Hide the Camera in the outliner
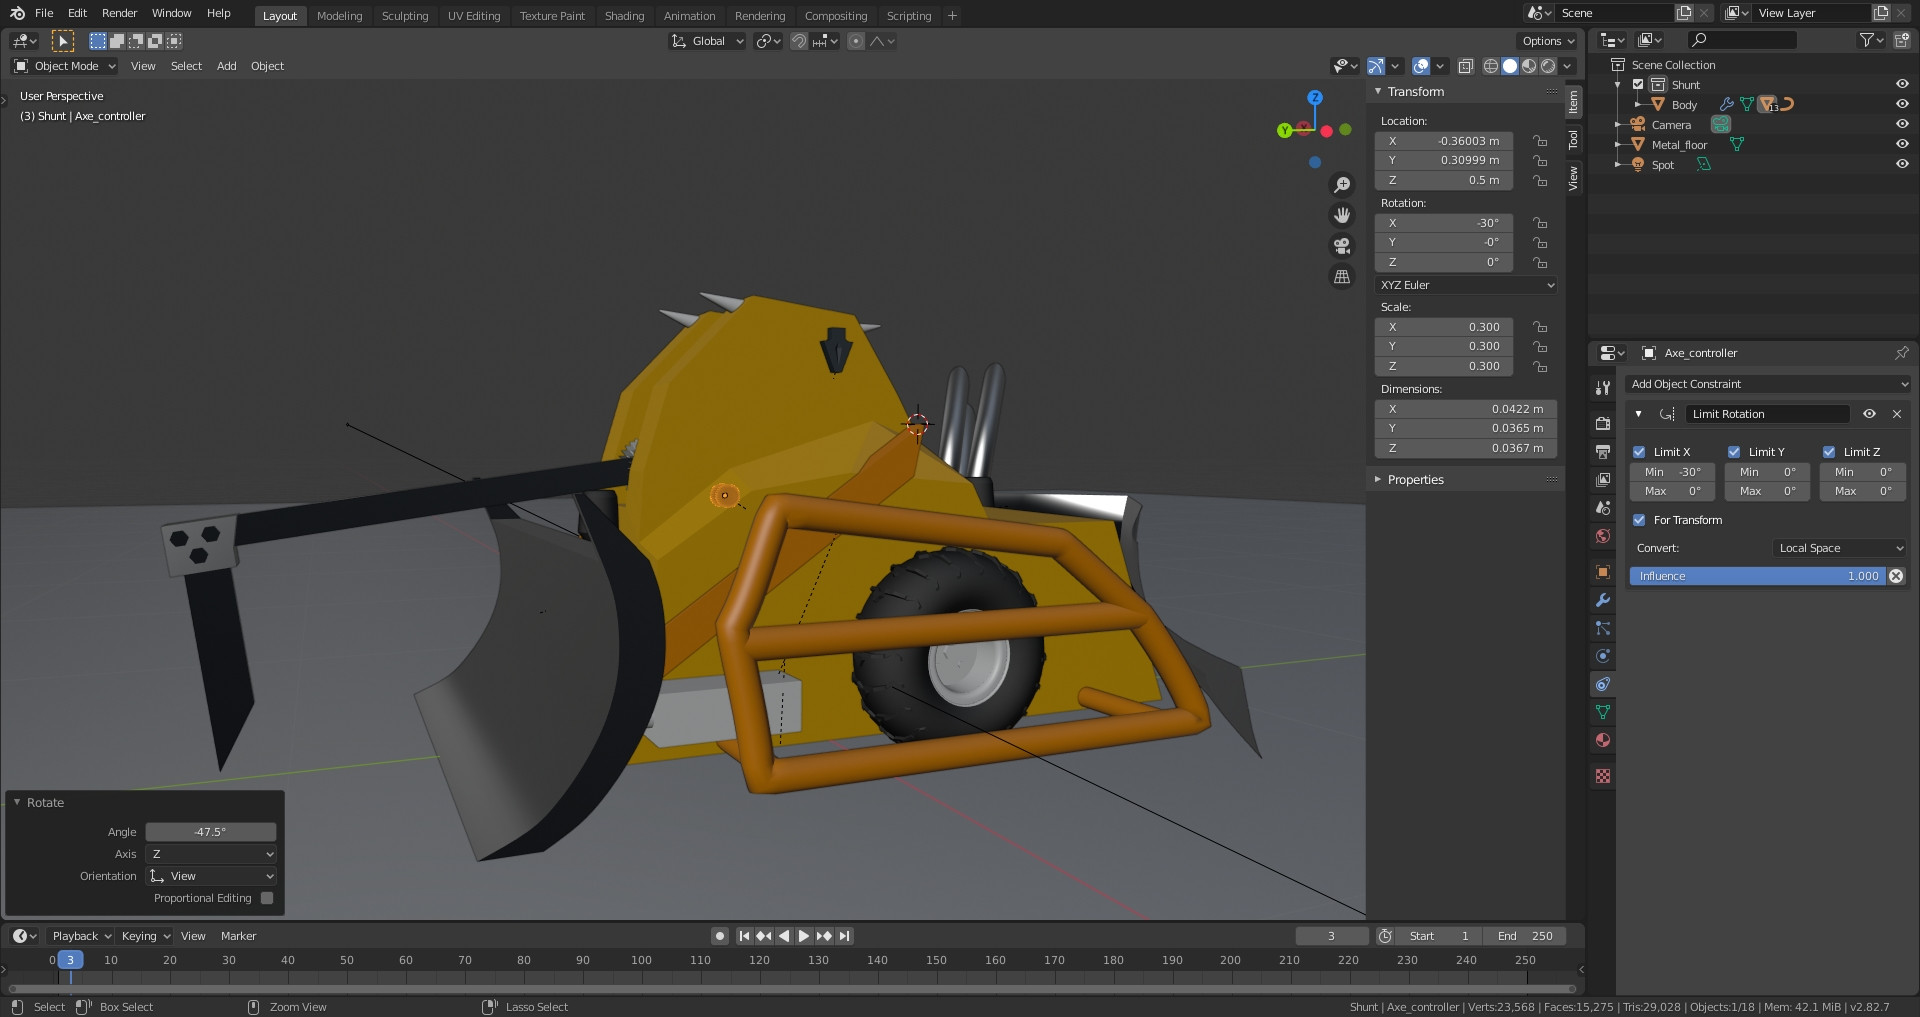This screenshot has width=1920, height=1017. [x=1902, y=124]
